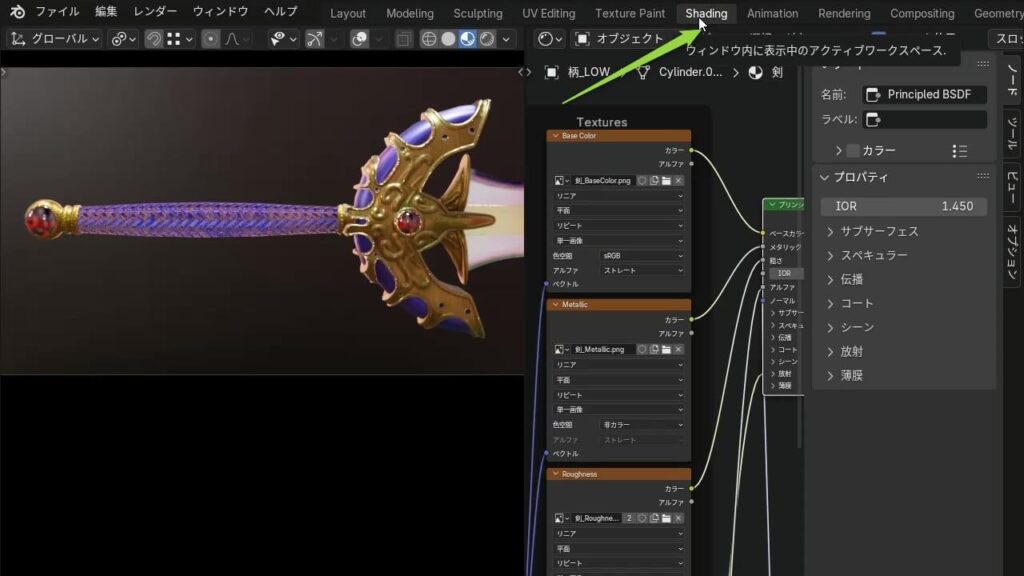
Task: Open the BaseColor image browse dropdown
Action: click(562, 180)
